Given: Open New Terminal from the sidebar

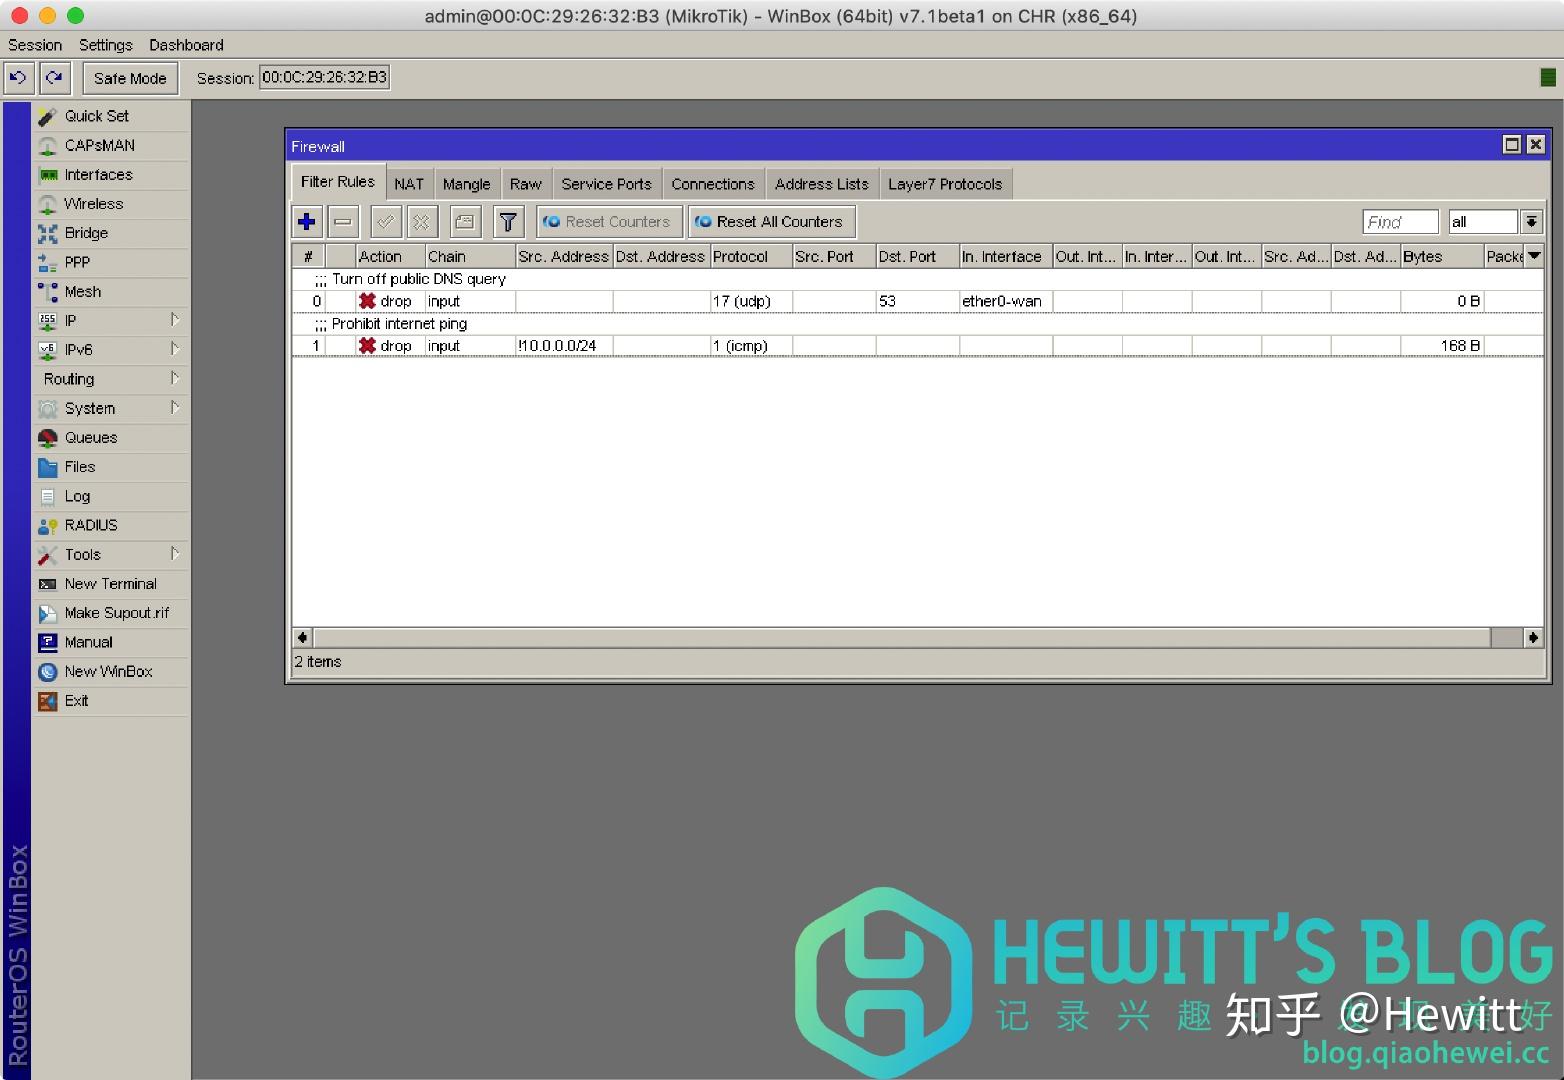Looking at the screenshot, I should click(x=110, y=583).
